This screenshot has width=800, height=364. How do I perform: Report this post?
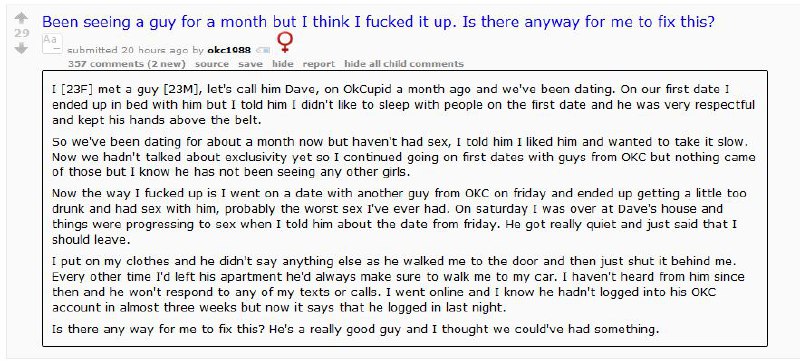[x=319, y=64]
